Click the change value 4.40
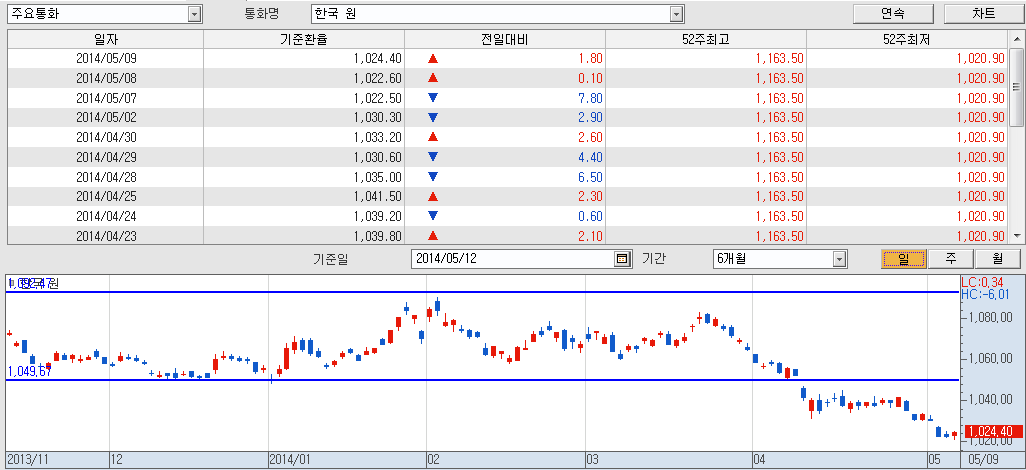The height and width of the screenshot is (470, 1026). coord(590,156)
